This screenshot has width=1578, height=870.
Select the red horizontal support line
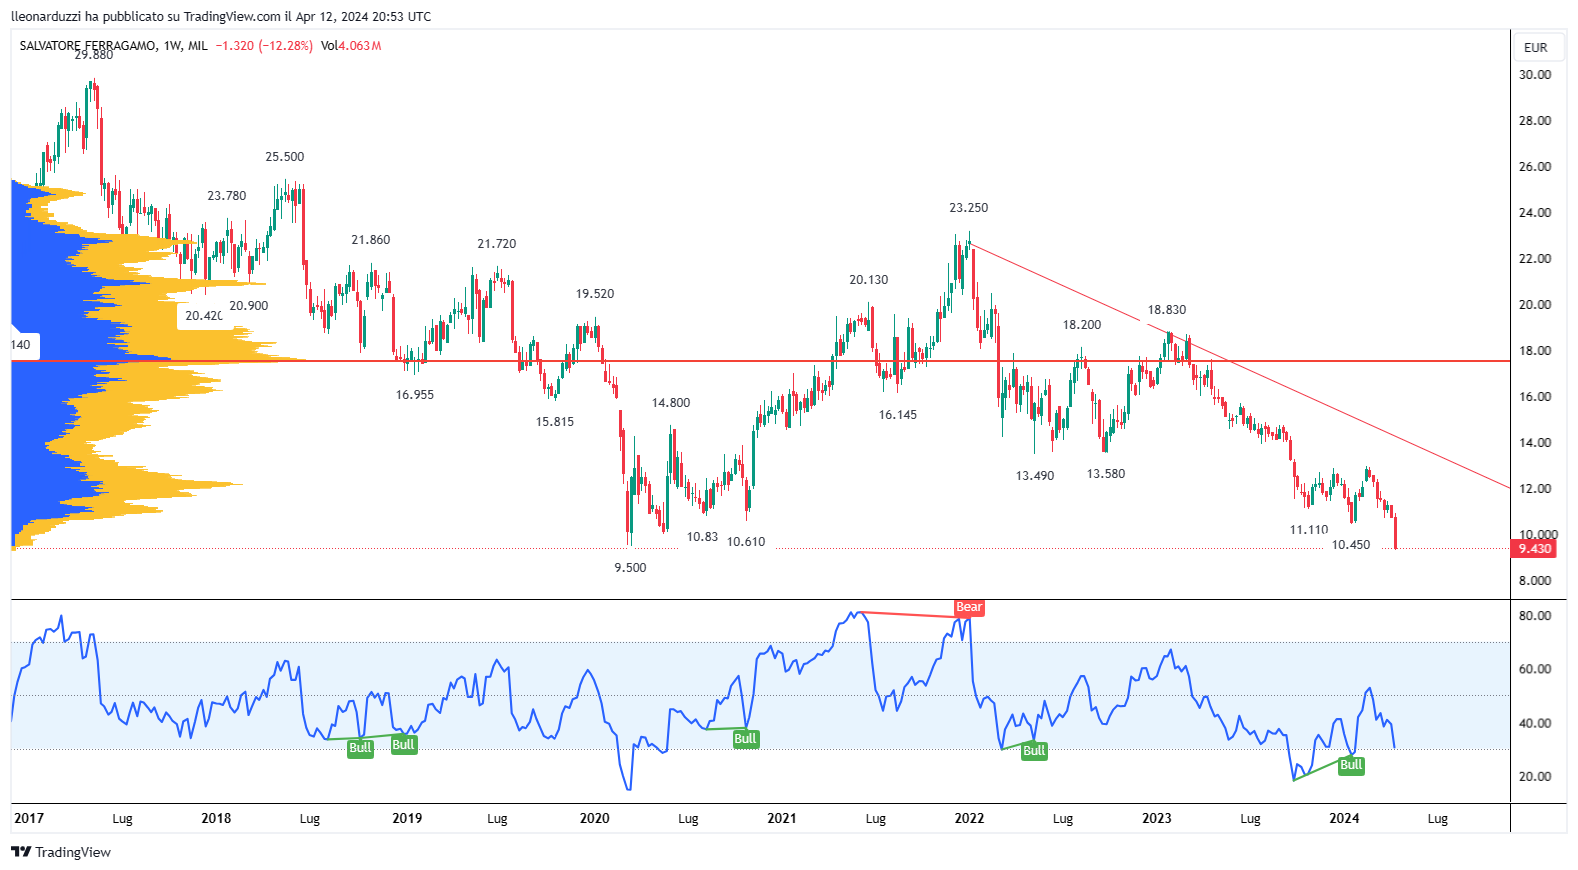[760, 361]
